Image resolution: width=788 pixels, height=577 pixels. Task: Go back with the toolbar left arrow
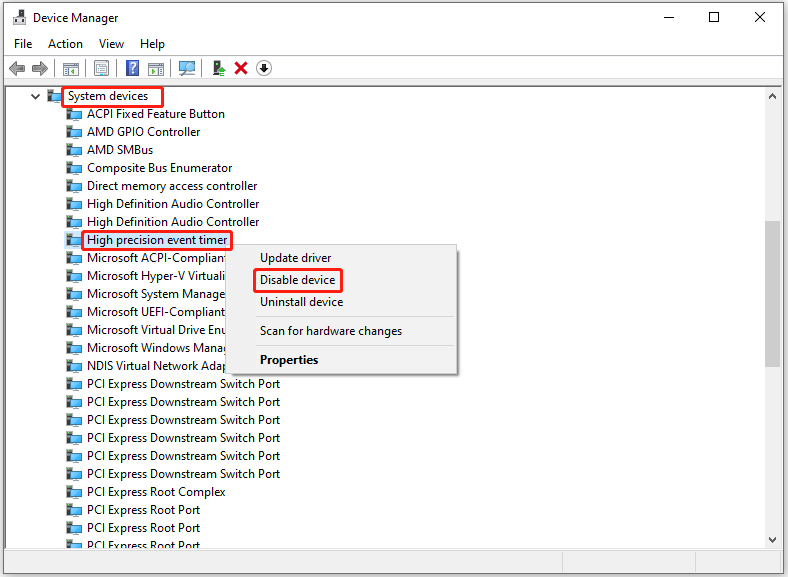click(17, 68)
